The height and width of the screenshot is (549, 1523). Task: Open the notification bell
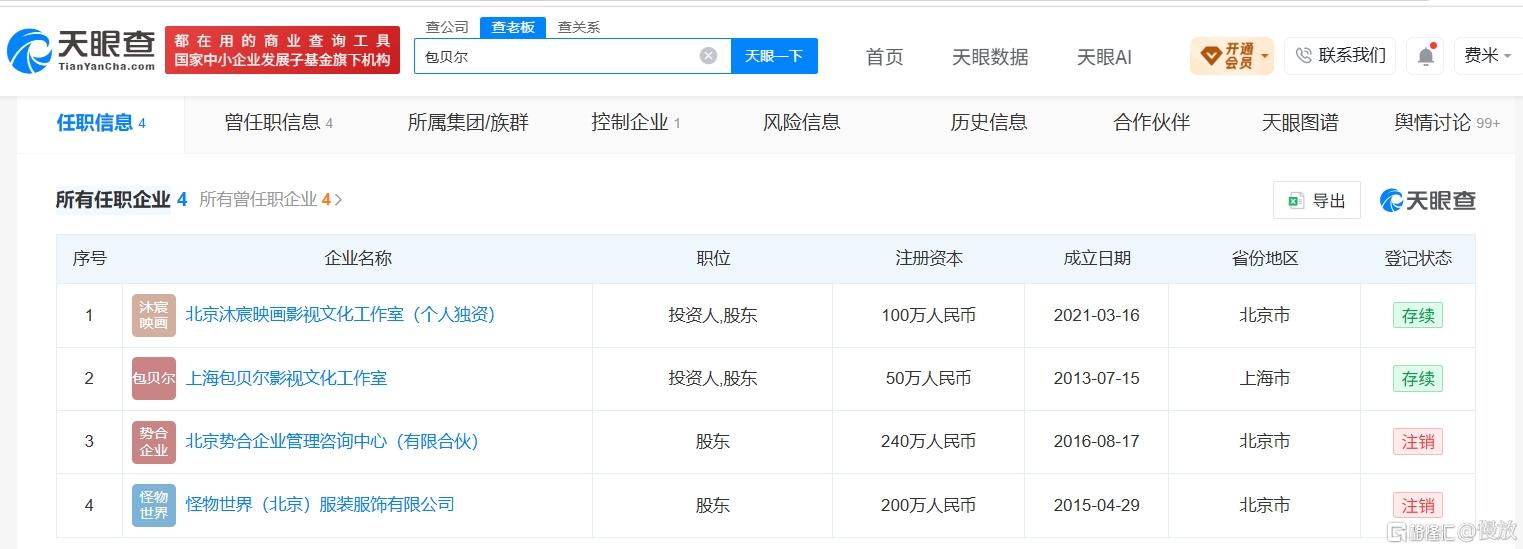point(1425,56)
